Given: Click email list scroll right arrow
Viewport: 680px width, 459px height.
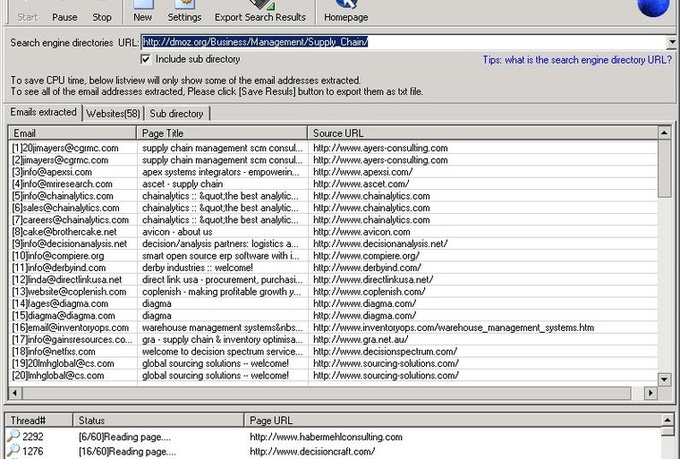Looking at the screenshot, I should (650, 393).
